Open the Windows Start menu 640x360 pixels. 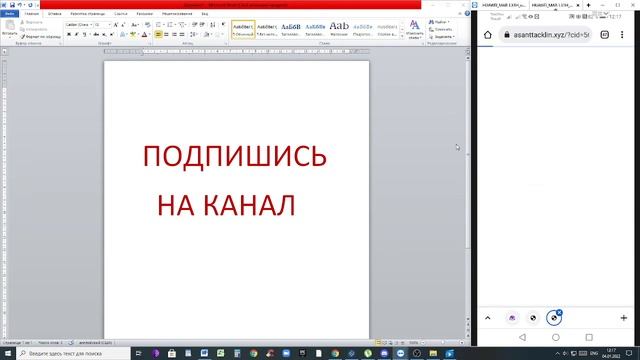pyautogui.click(x=8, y=353)
